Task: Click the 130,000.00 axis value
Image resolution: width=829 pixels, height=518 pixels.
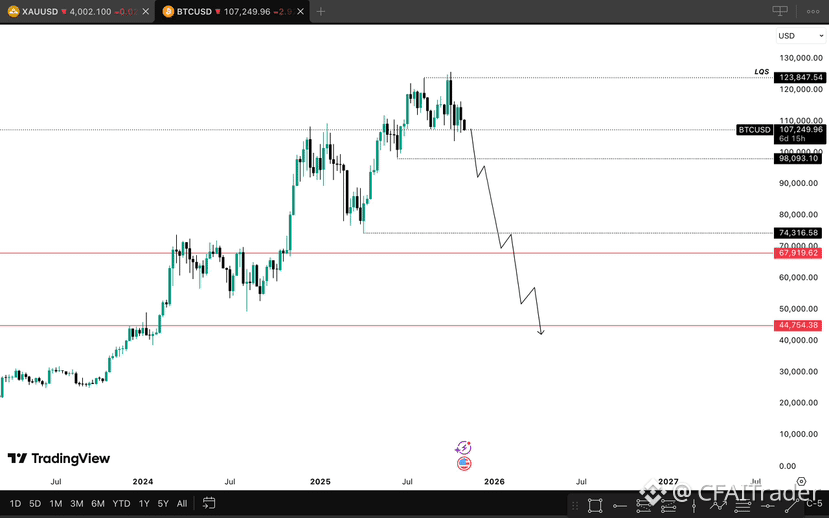Action: pyautogui.click(x=801, y=58)
